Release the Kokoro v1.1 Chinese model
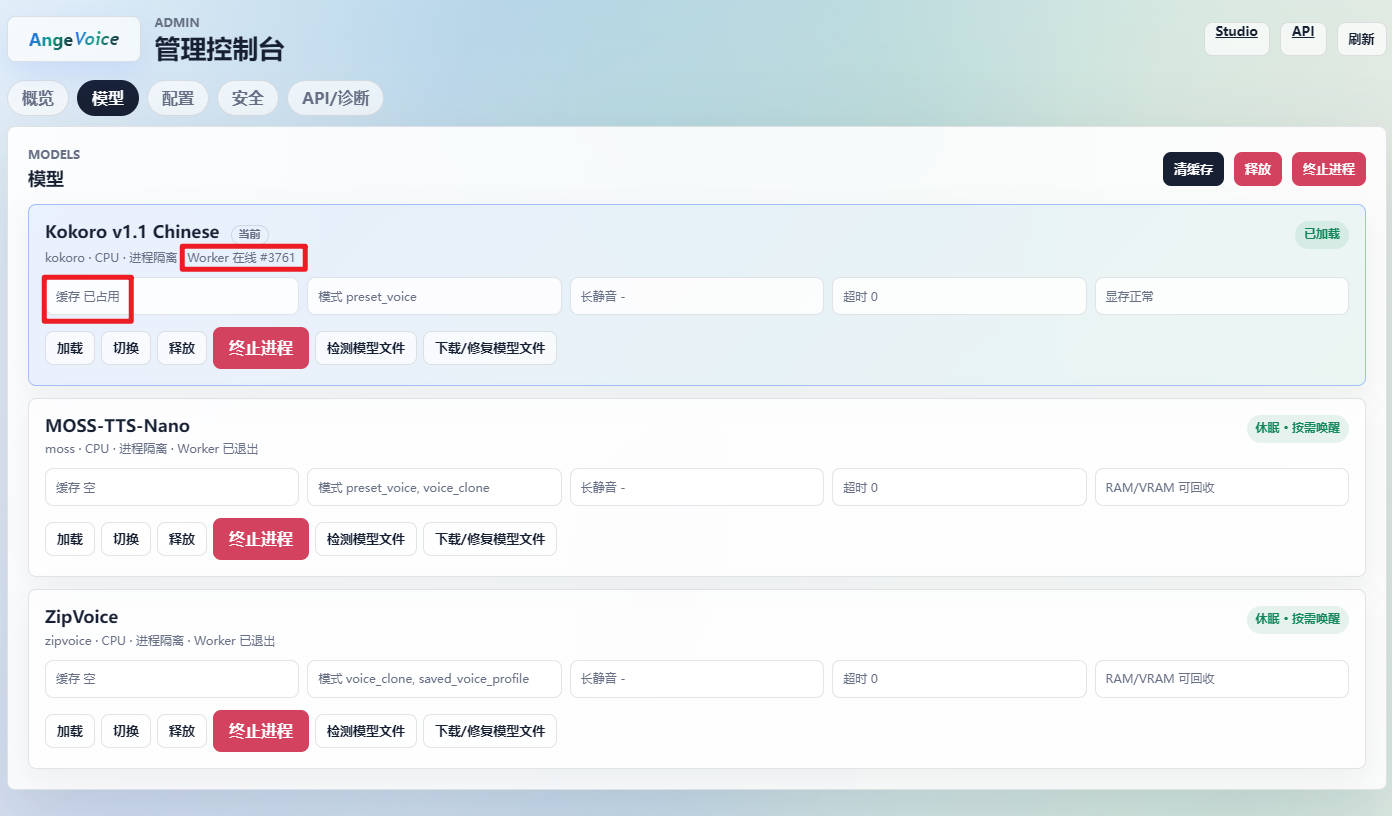Screen dimensions: 1392x816 (182, 348)
